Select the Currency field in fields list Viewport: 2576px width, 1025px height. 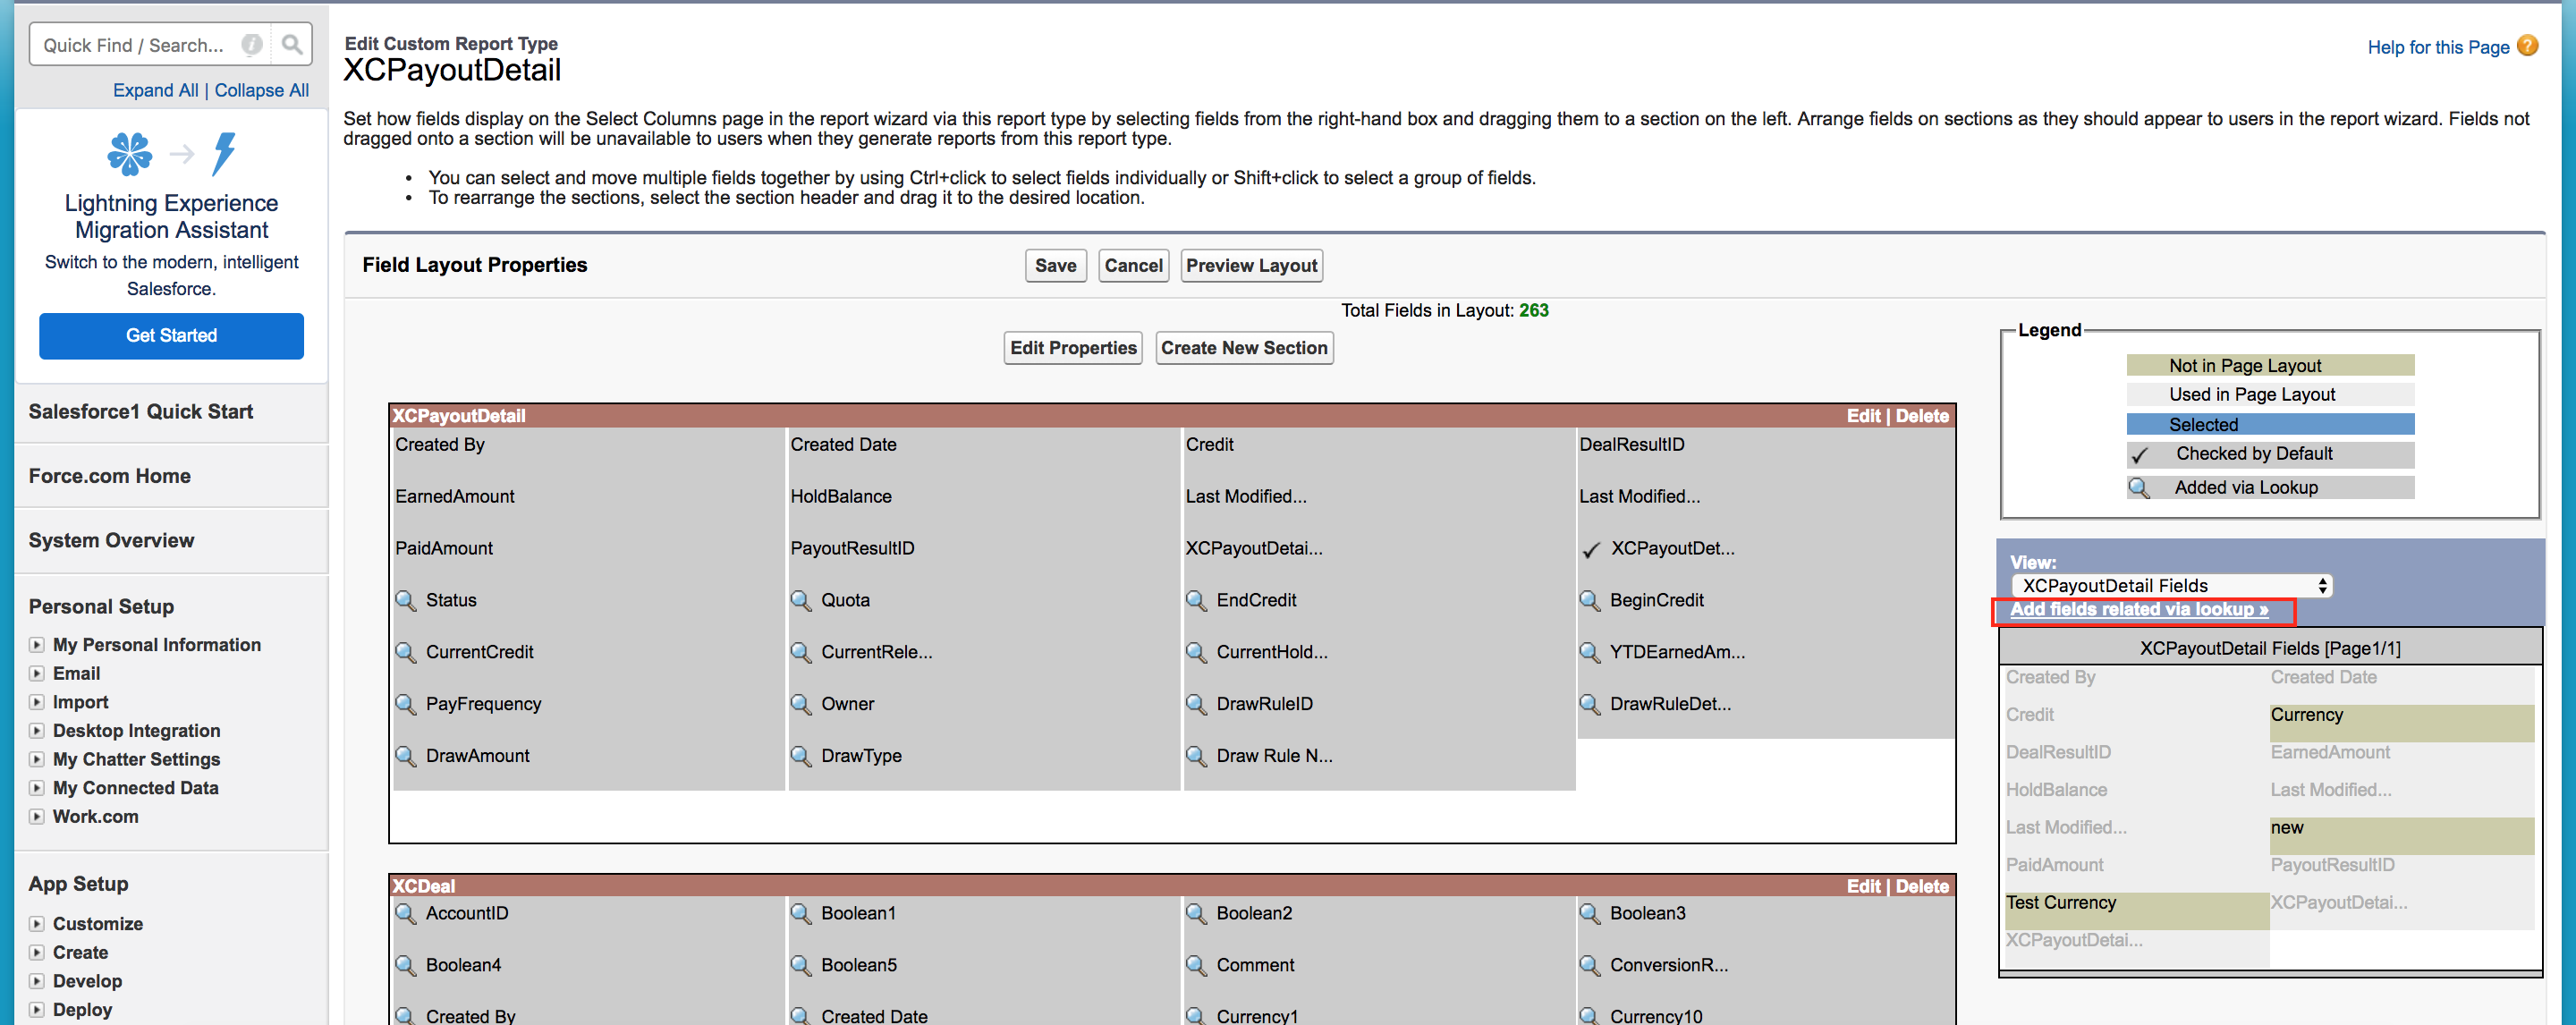(x=2402, y=723)
